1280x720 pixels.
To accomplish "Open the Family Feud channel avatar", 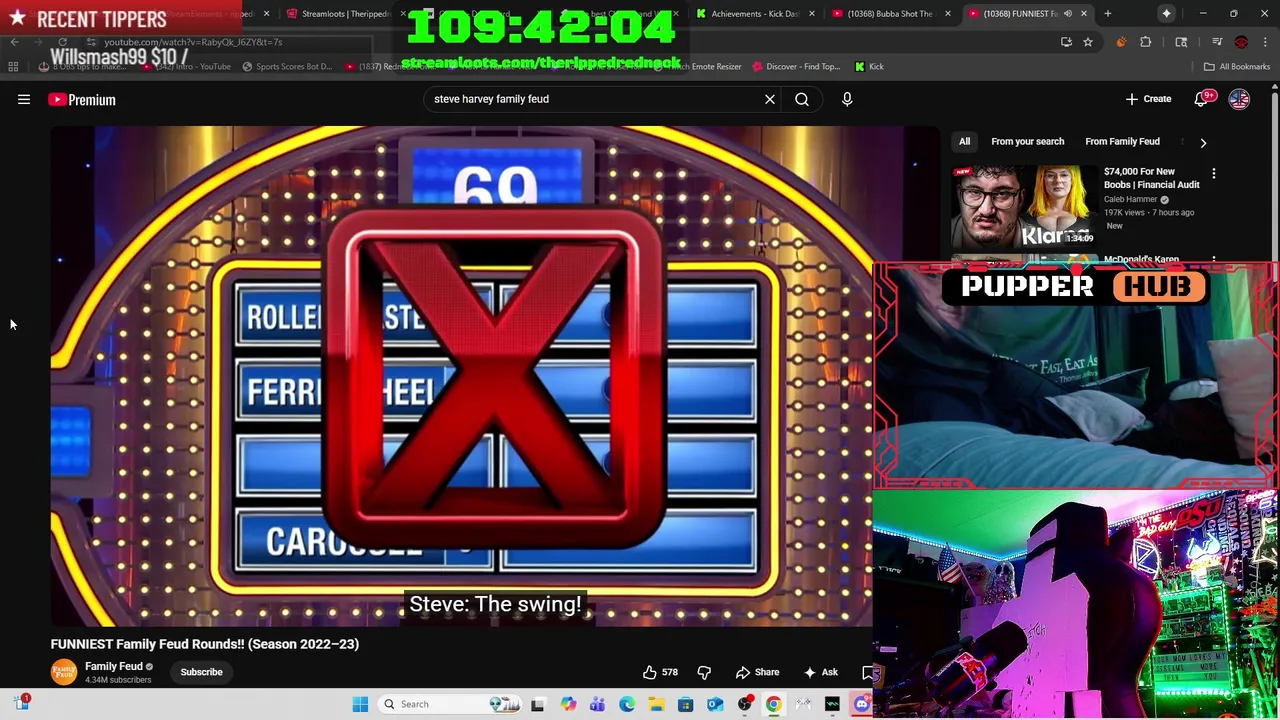I will (64, 672).
